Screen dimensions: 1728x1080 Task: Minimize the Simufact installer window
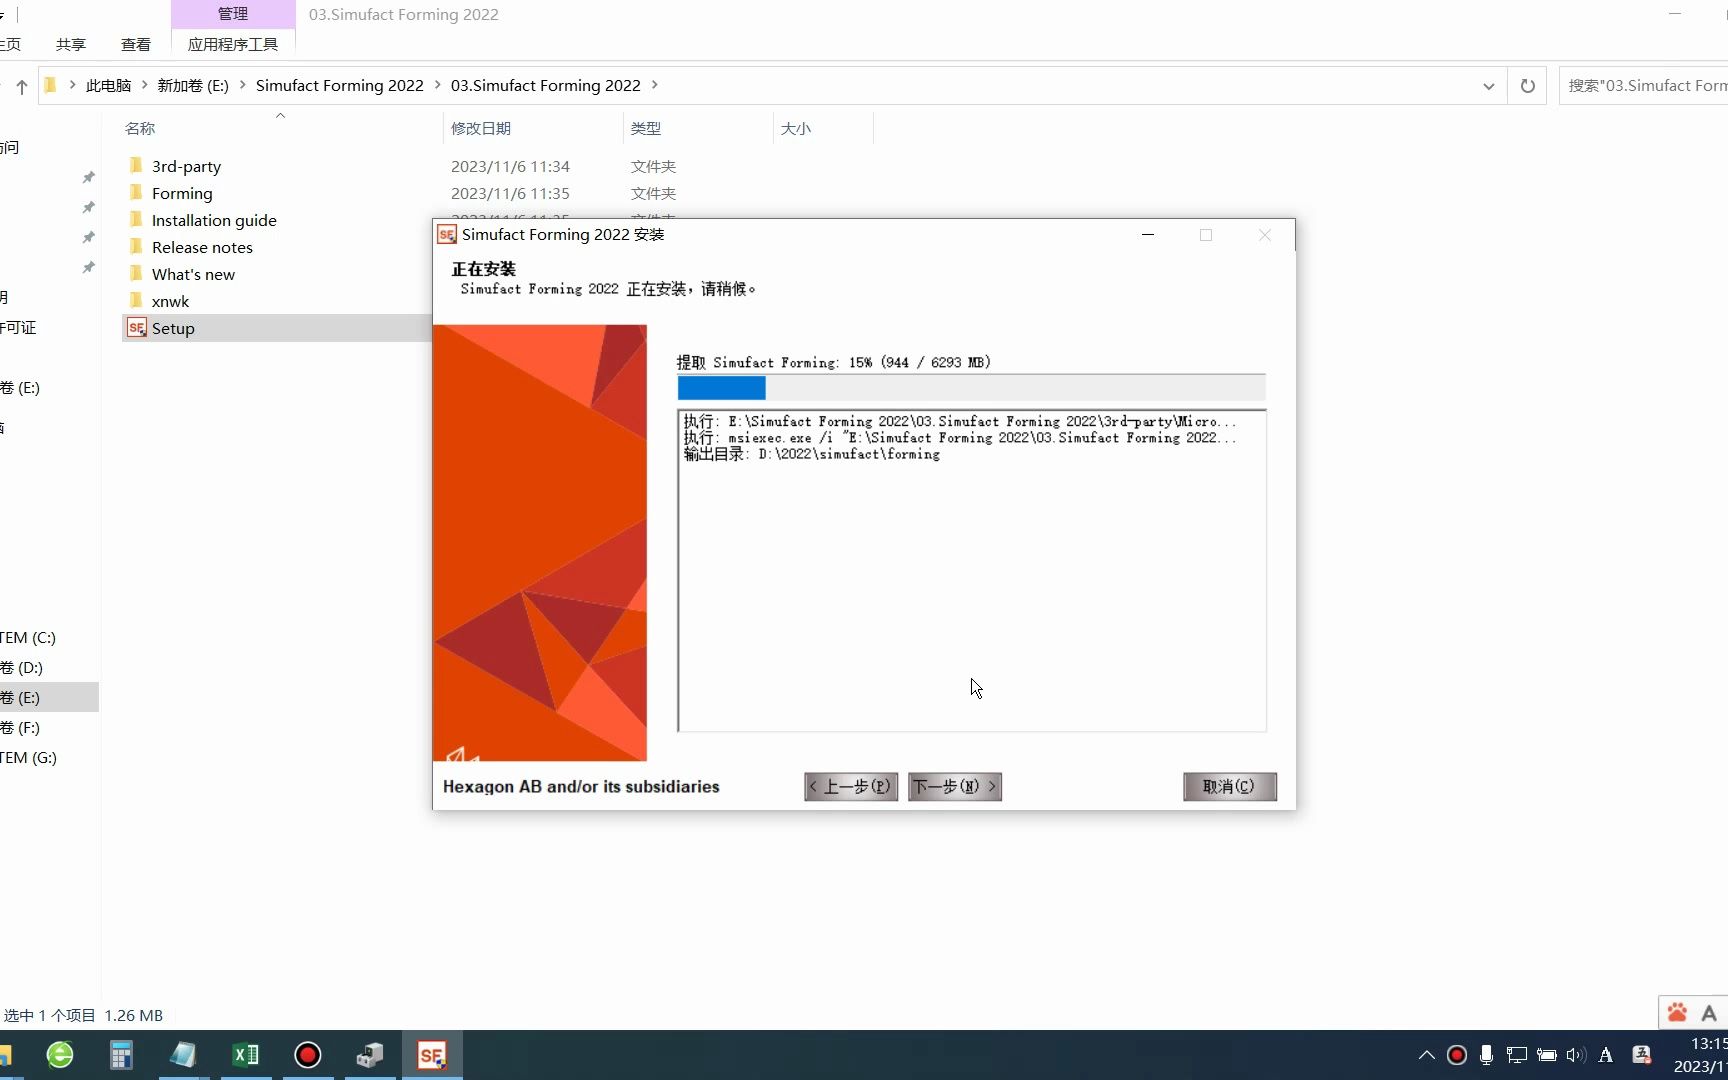[1148, 235]
